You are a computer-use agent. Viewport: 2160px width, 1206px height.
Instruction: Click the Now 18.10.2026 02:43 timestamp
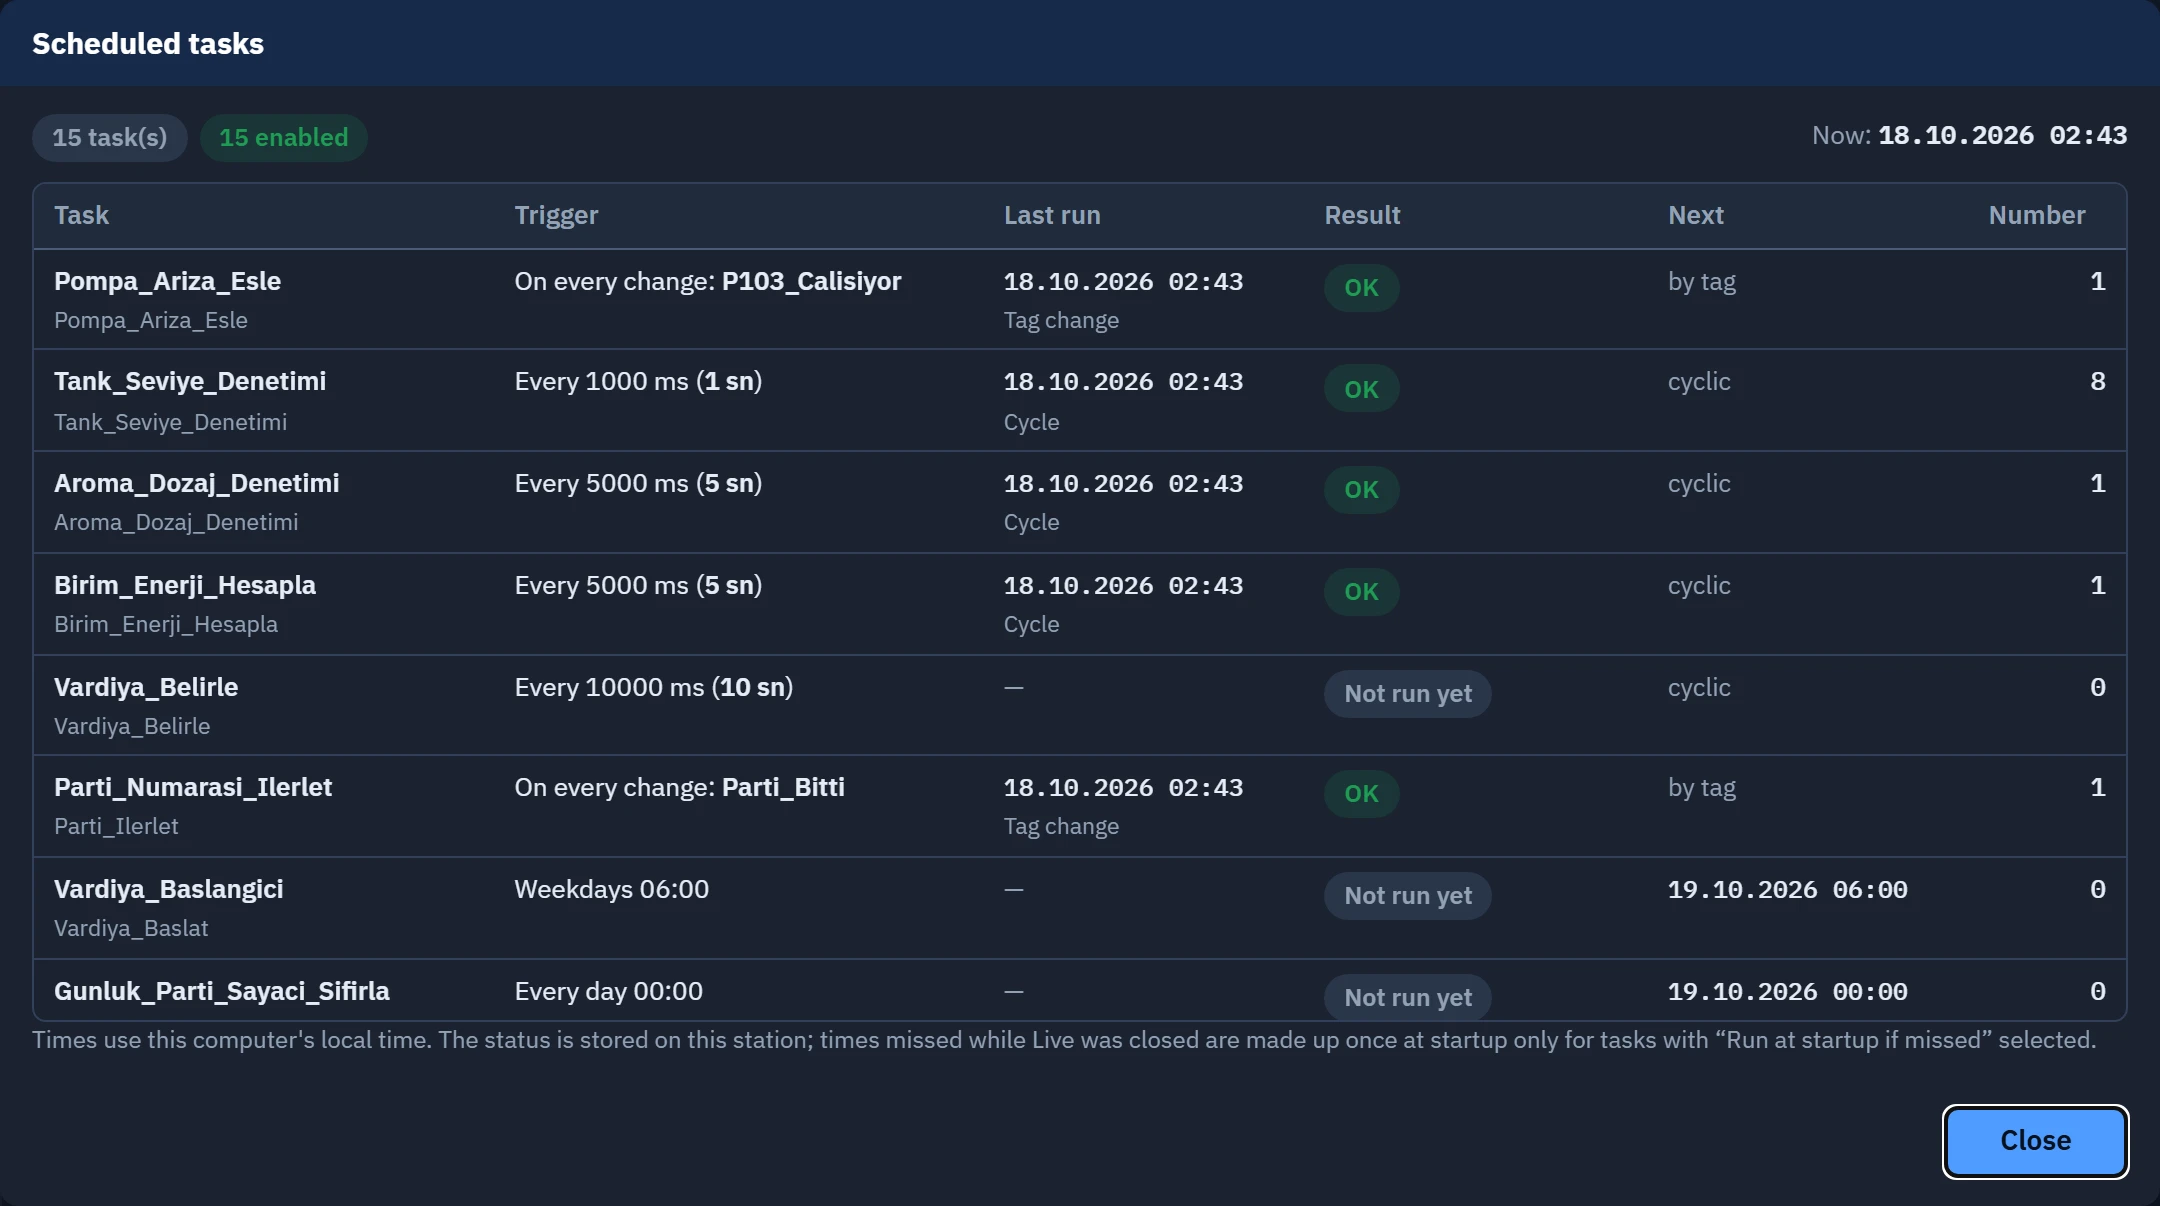[x=2002, y=136]
